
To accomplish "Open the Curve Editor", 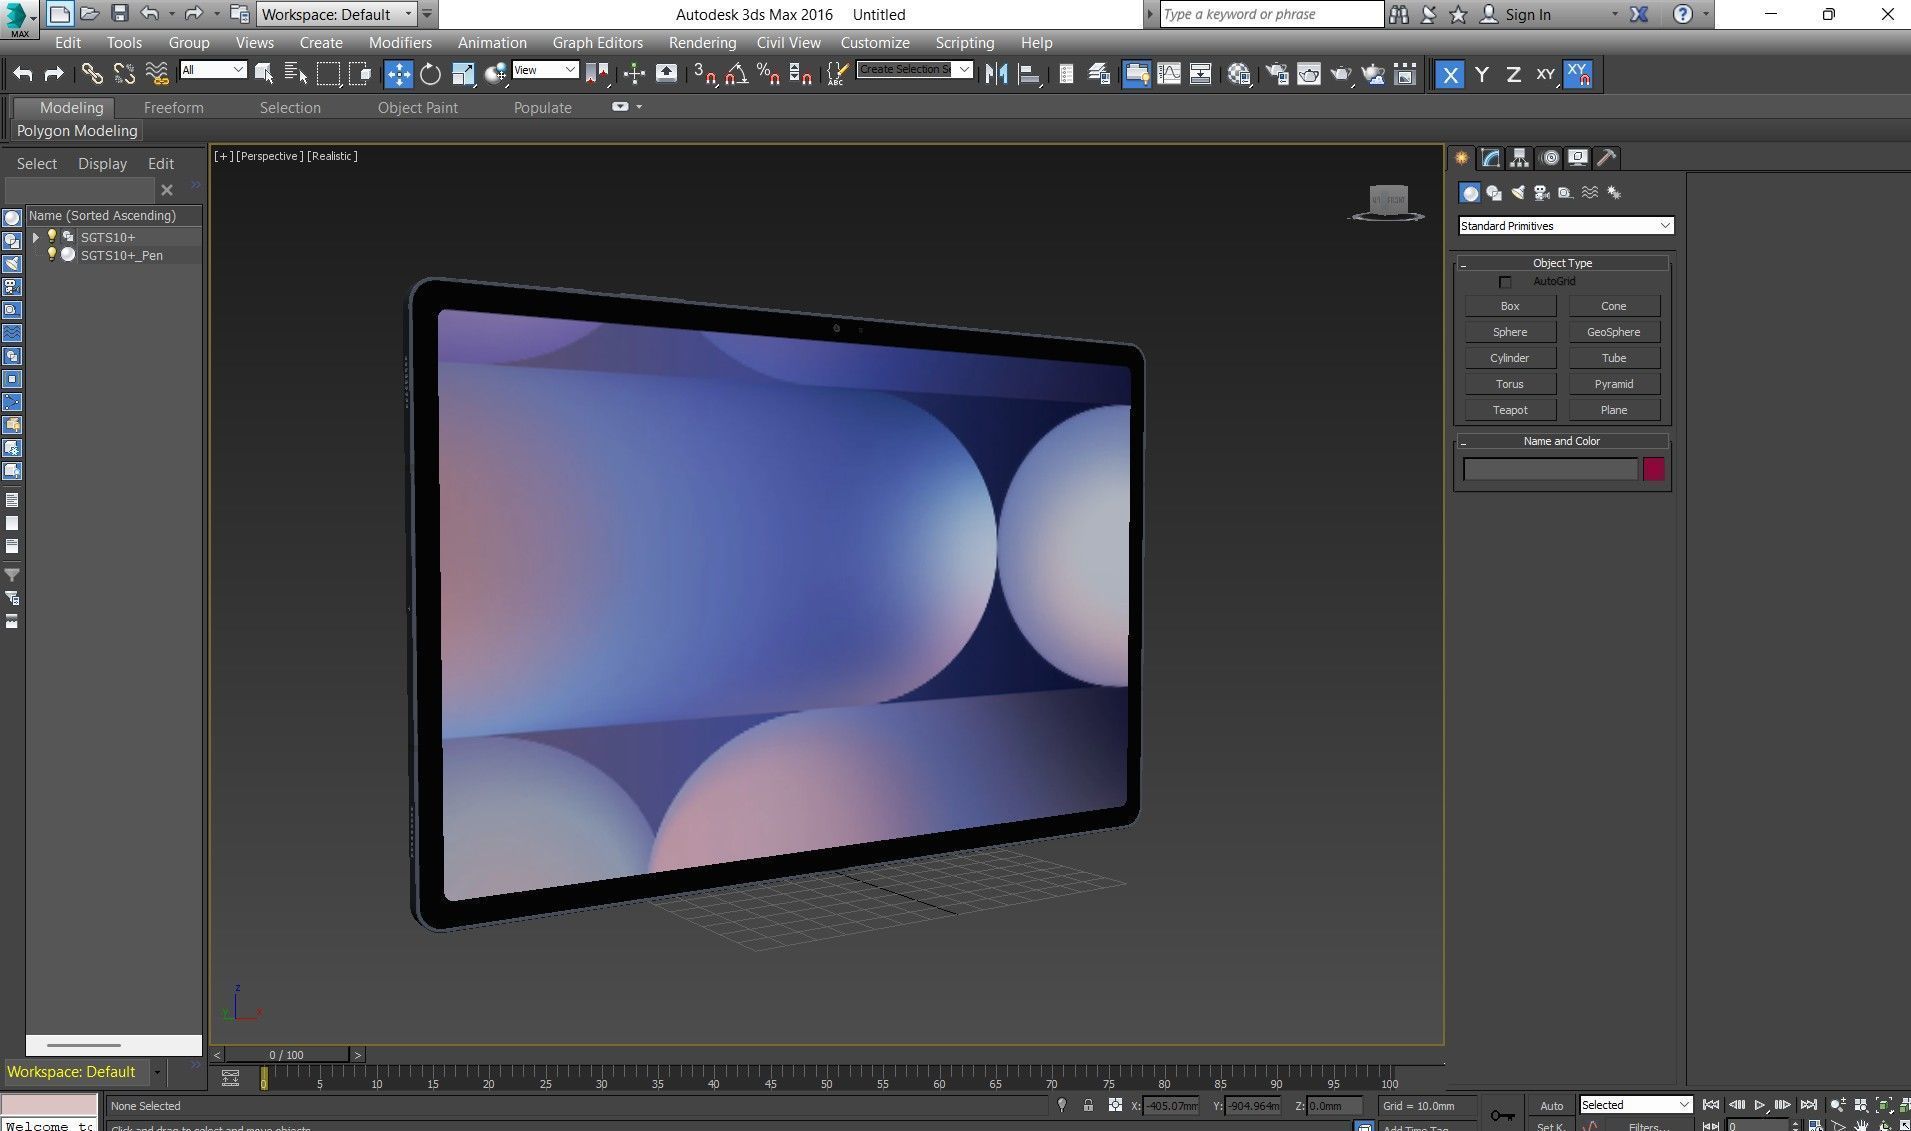I will tap(1169, 73).
